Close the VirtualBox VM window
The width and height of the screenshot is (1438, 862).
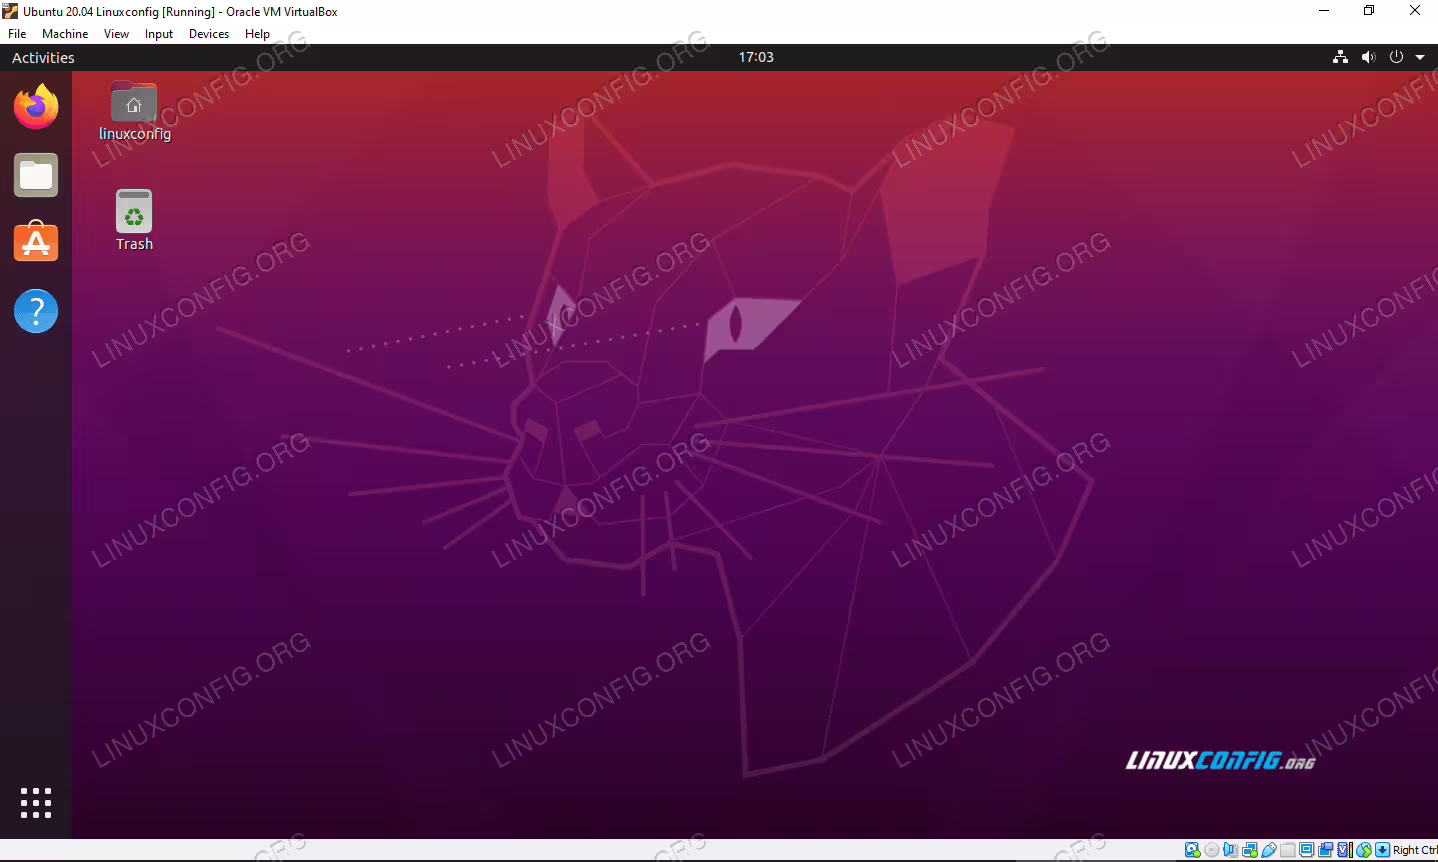coord(1415,11)
